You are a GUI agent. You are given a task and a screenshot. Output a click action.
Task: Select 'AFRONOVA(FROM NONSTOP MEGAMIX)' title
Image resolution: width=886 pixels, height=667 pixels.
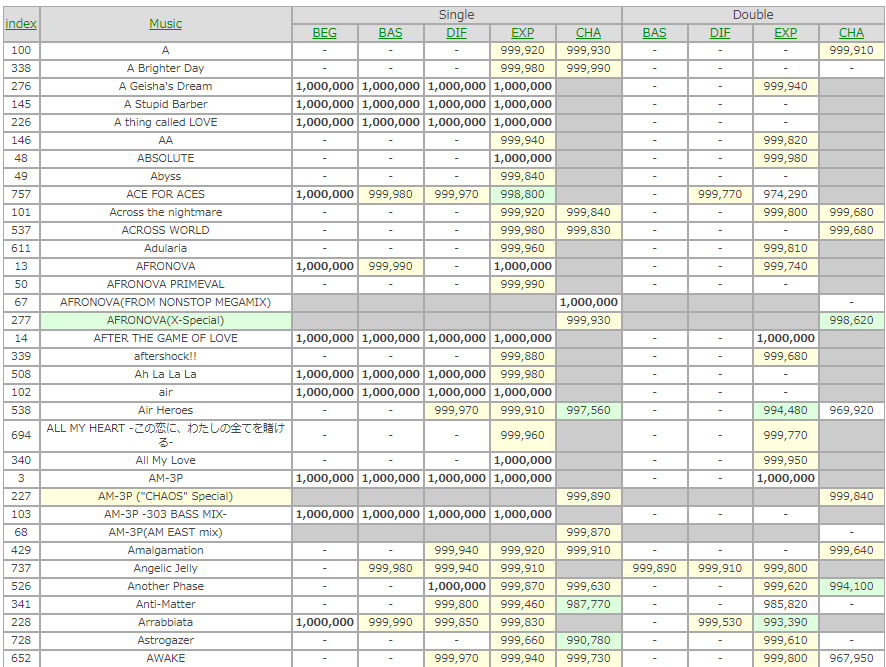coord(166,302)
